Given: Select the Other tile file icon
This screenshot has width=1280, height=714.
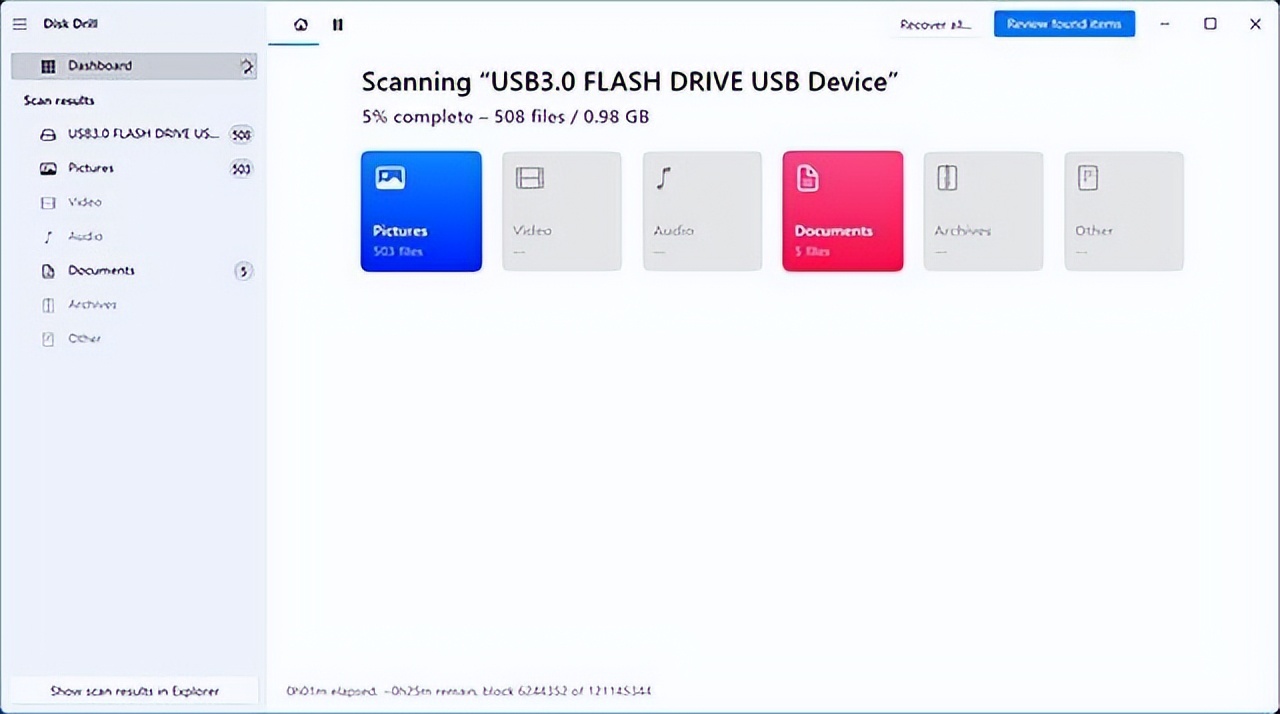Looking at the screenshot, I should click(x=1087, y=179).
